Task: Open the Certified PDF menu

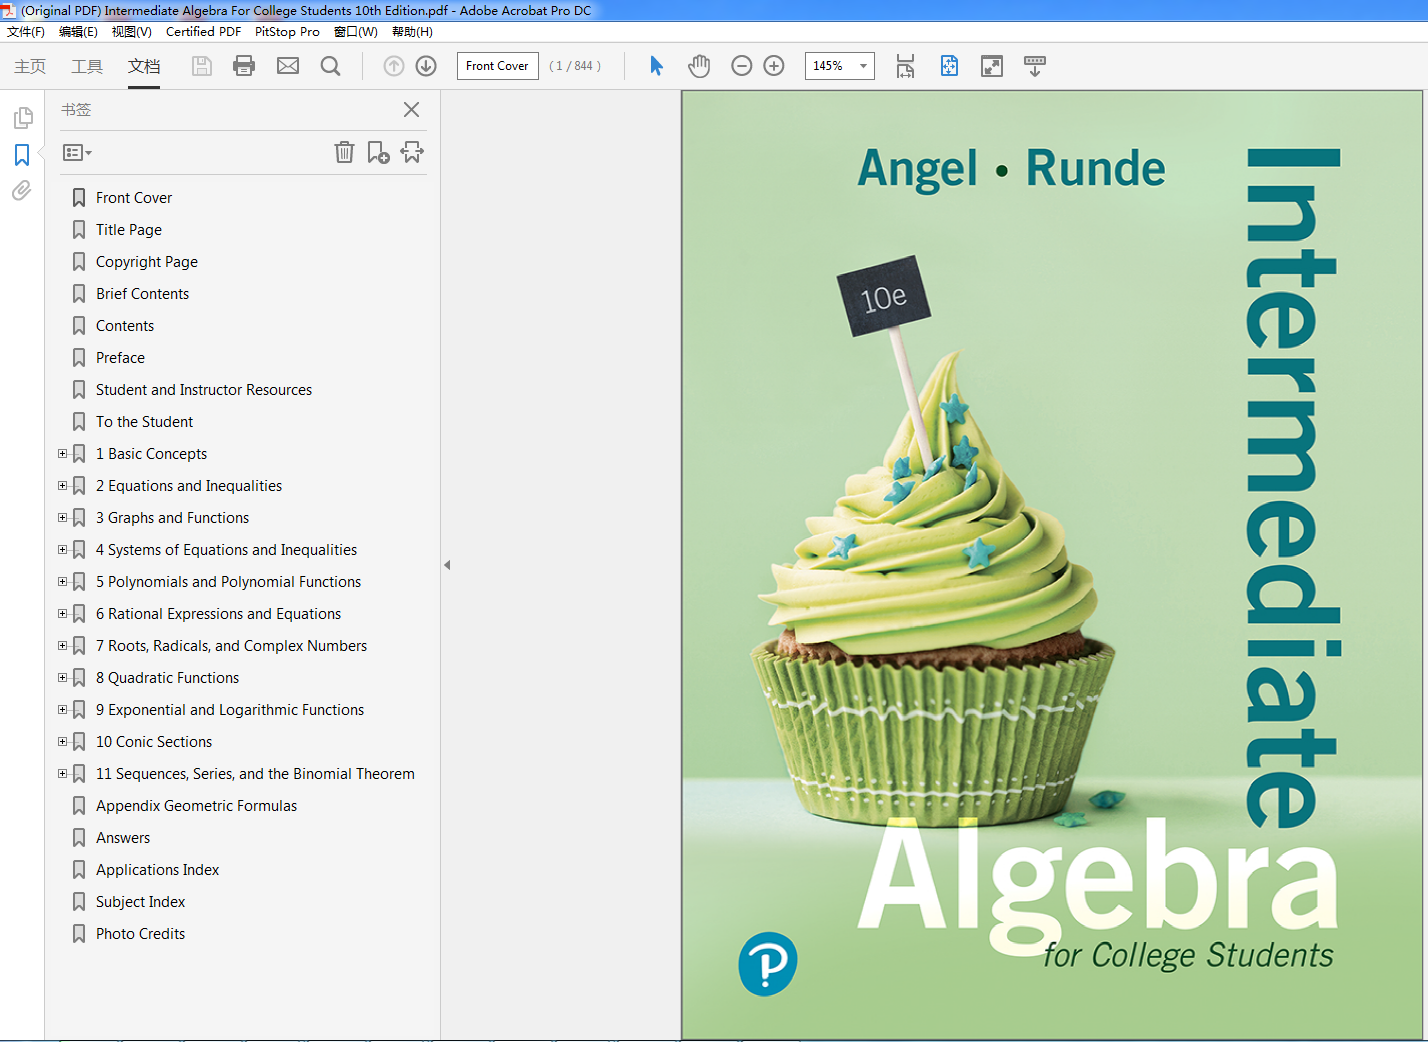Action: click(x=203, y=32)
